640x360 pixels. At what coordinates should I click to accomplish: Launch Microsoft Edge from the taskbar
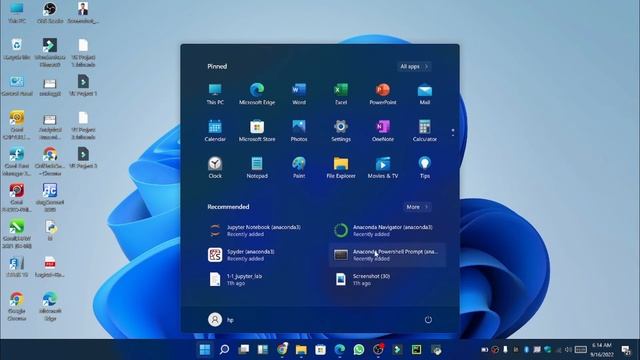point(340,349)
